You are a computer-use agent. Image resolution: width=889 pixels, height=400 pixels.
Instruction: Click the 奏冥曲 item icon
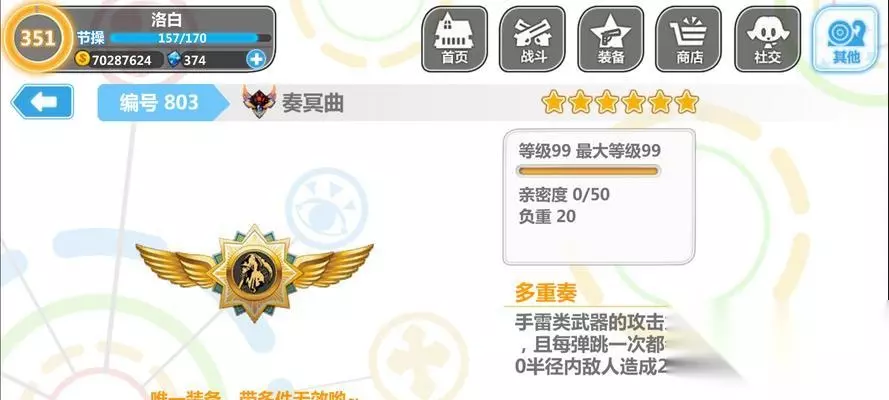point(259,101)
